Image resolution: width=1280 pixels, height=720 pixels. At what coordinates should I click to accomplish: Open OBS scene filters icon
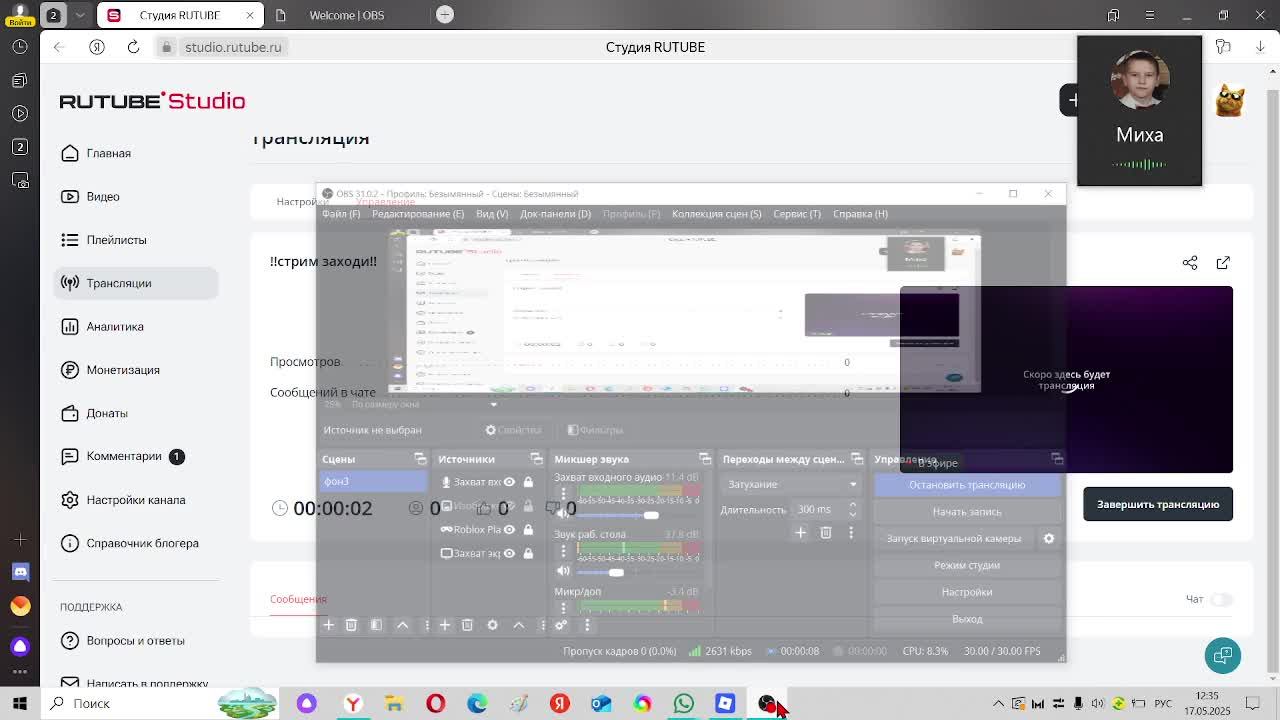pyautogui.click(x=376, y=625)
